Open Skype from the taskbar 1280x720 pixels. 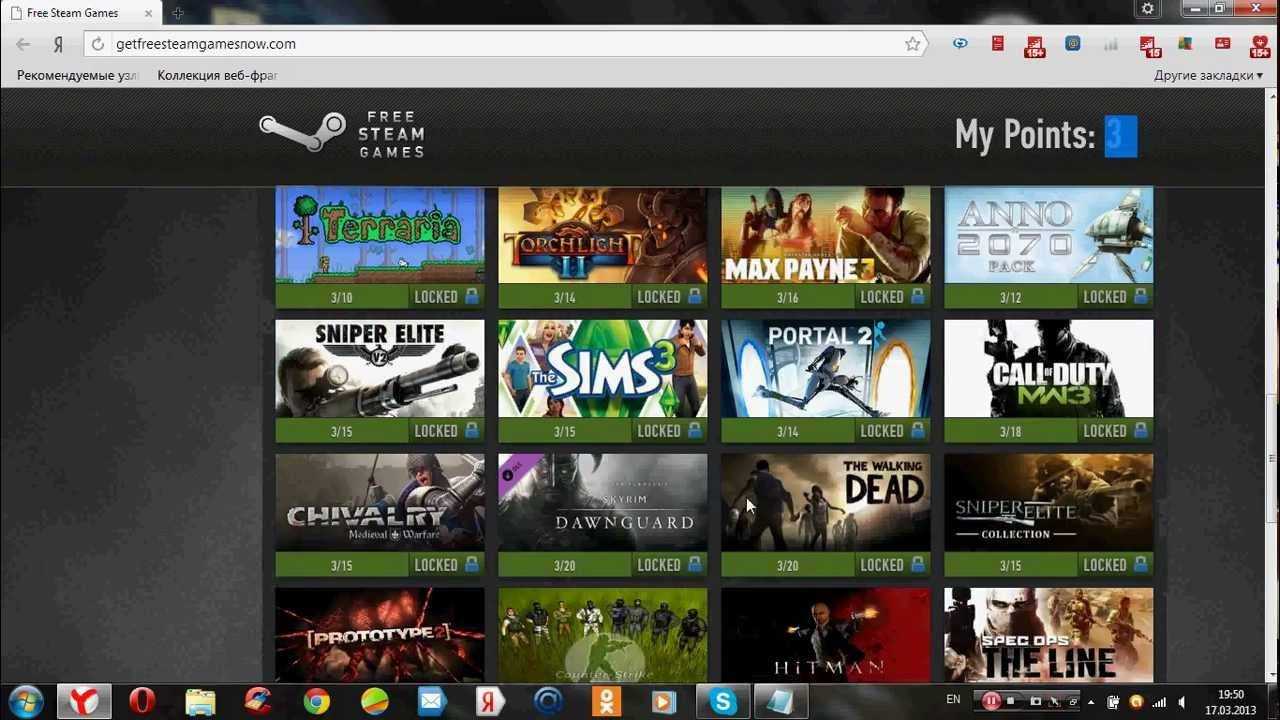tap(722, 701)
